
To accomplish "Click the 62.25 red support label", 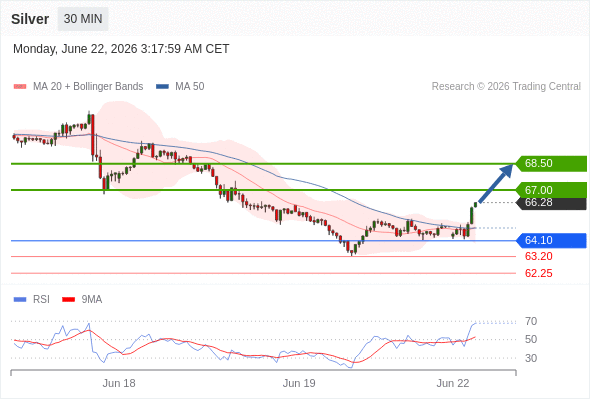I will [538, 273].
